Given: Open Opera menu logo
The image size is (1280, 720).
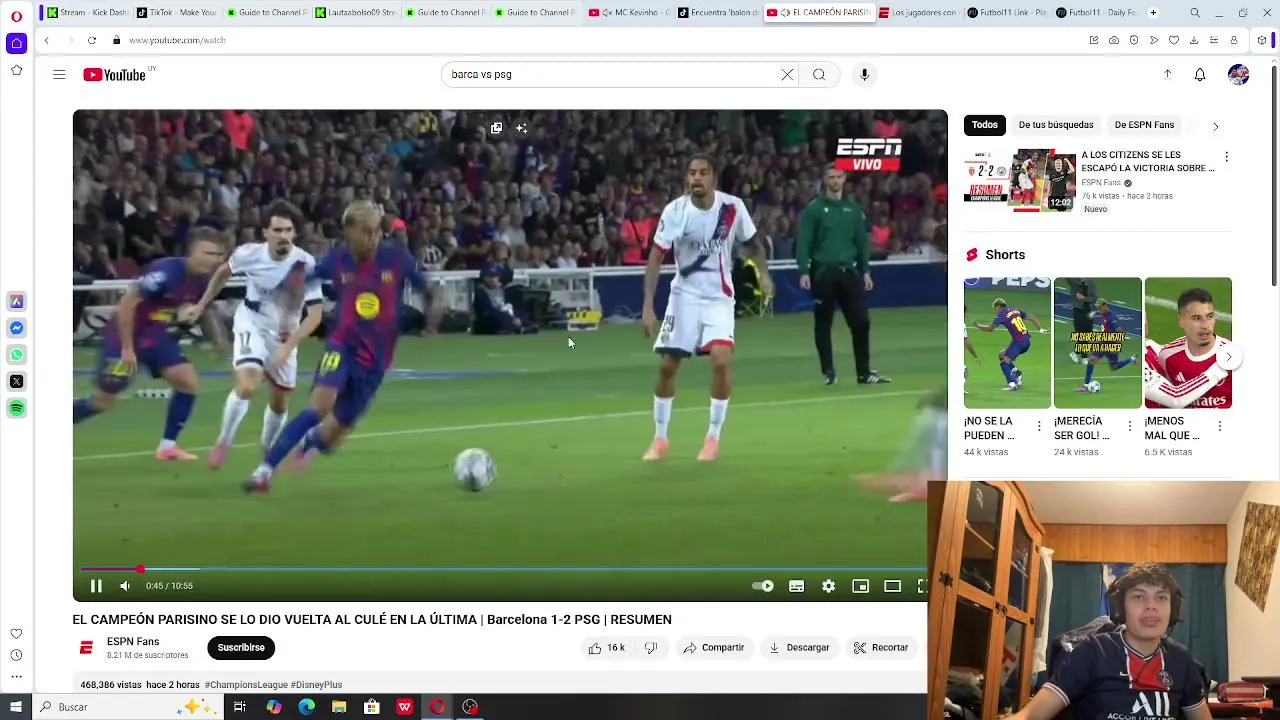Looking at the screenshot, I should [x=16, y=16].
